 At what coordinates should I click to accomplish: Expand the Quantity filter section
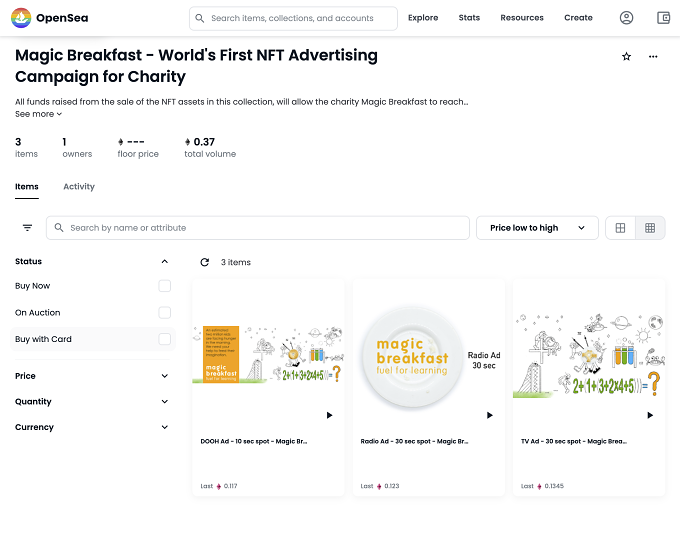[x=165, y=402]
